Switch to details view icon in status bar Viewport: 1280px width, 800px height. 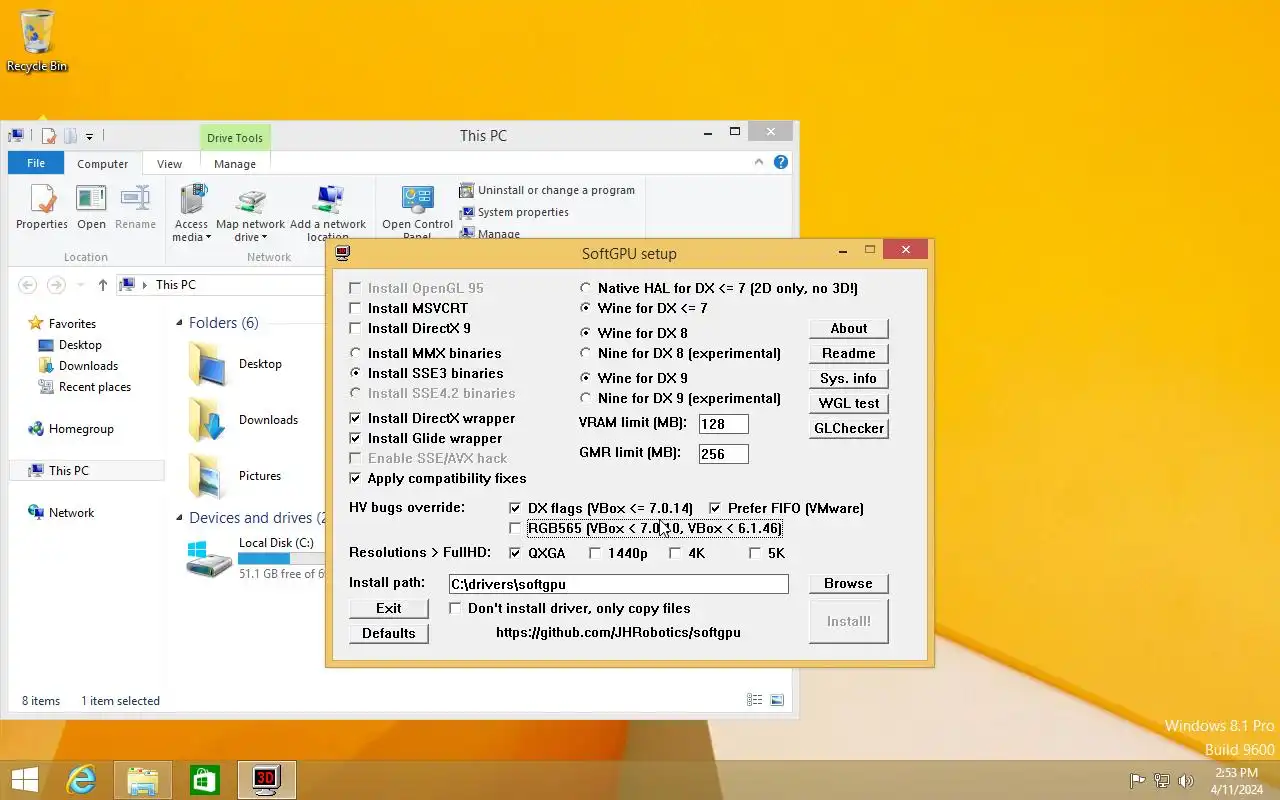click(x=755, y=700)
